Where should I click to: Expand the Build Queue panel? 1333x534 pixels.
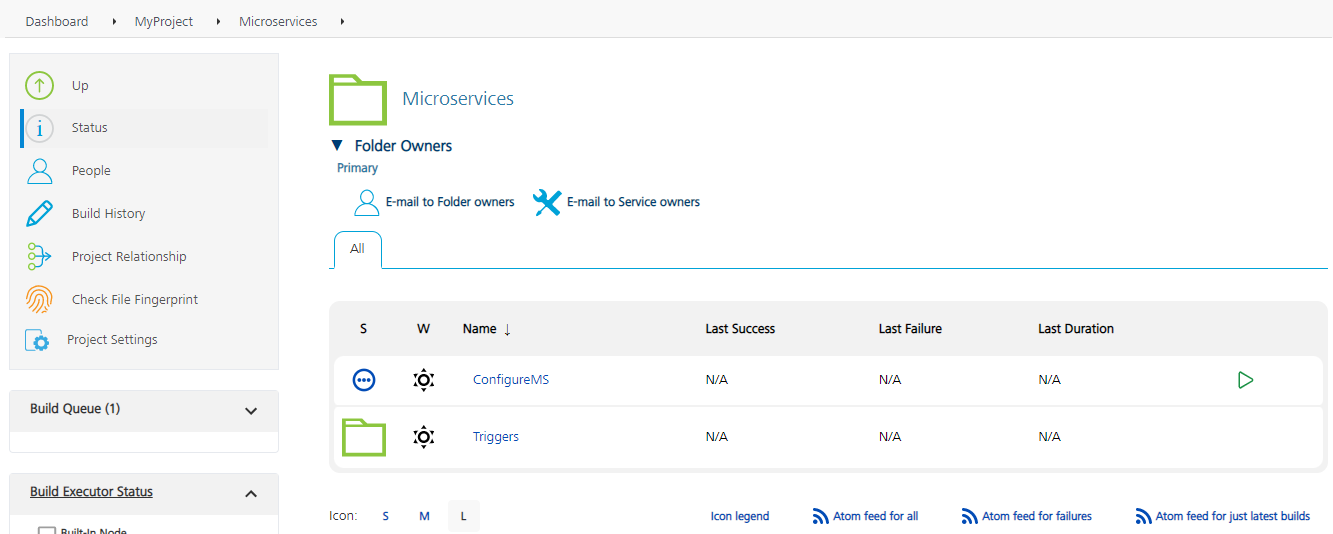[251, 410]
